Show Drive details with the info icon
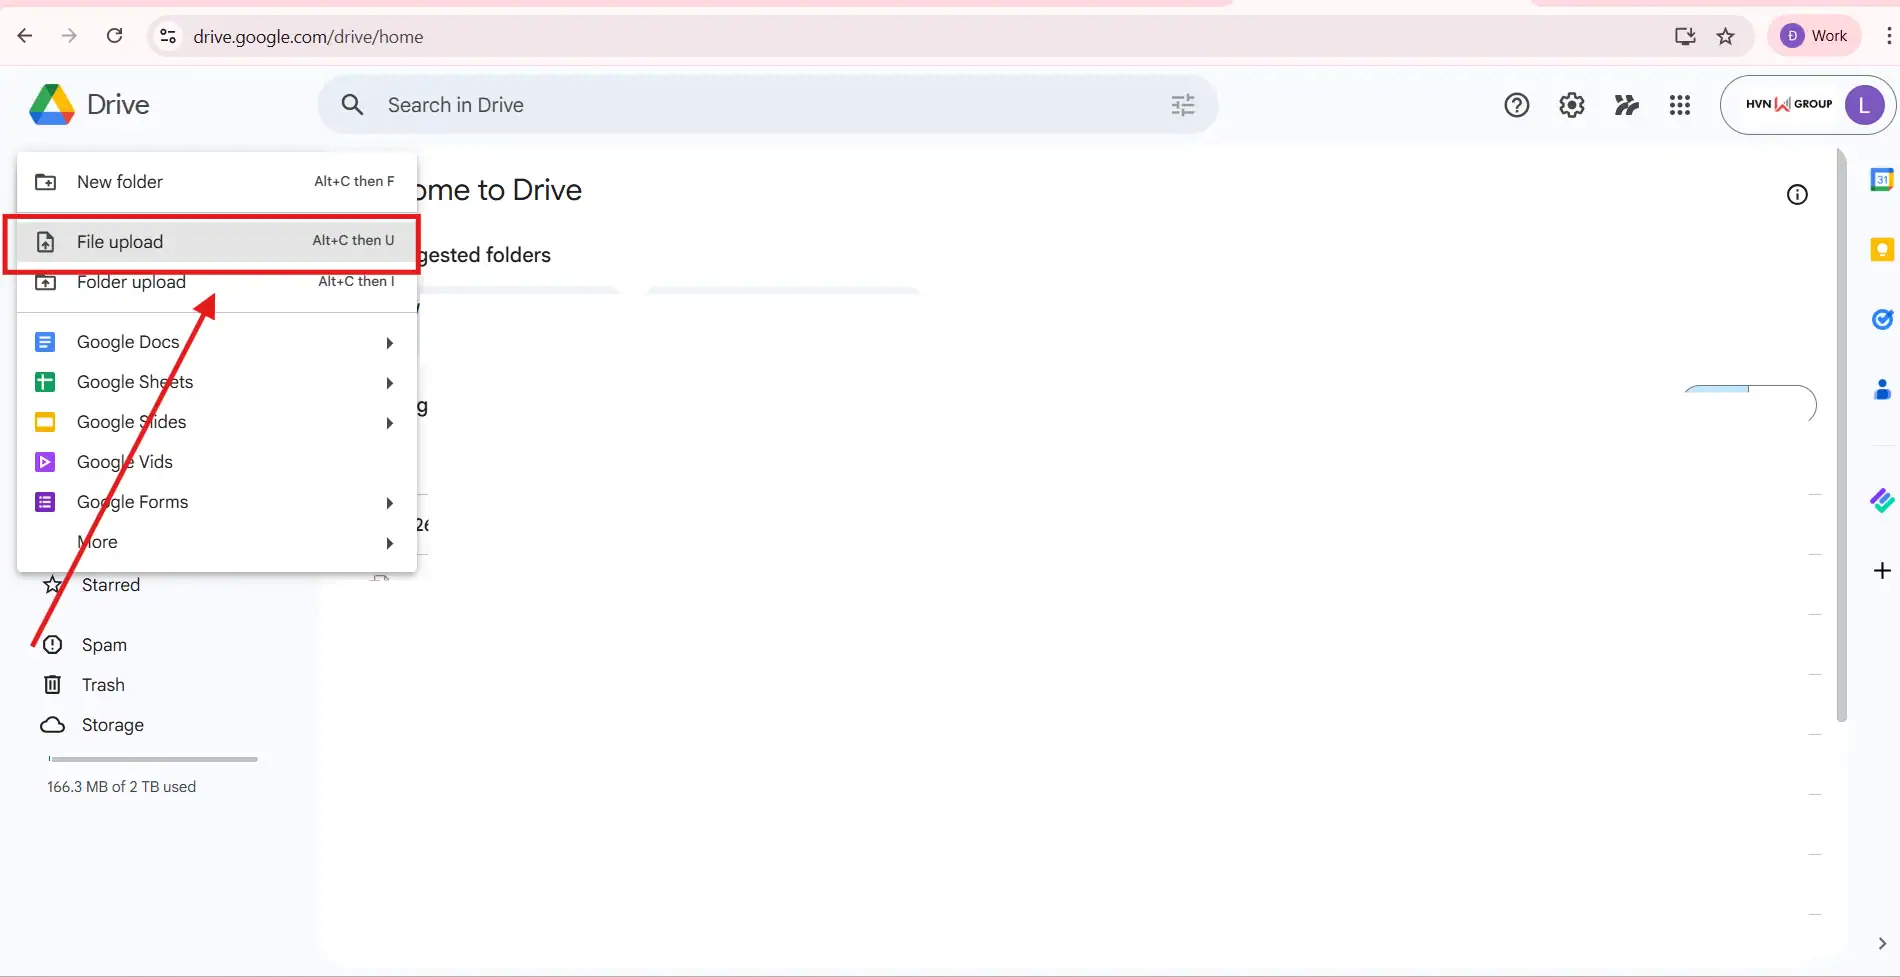 [1796, 193]
